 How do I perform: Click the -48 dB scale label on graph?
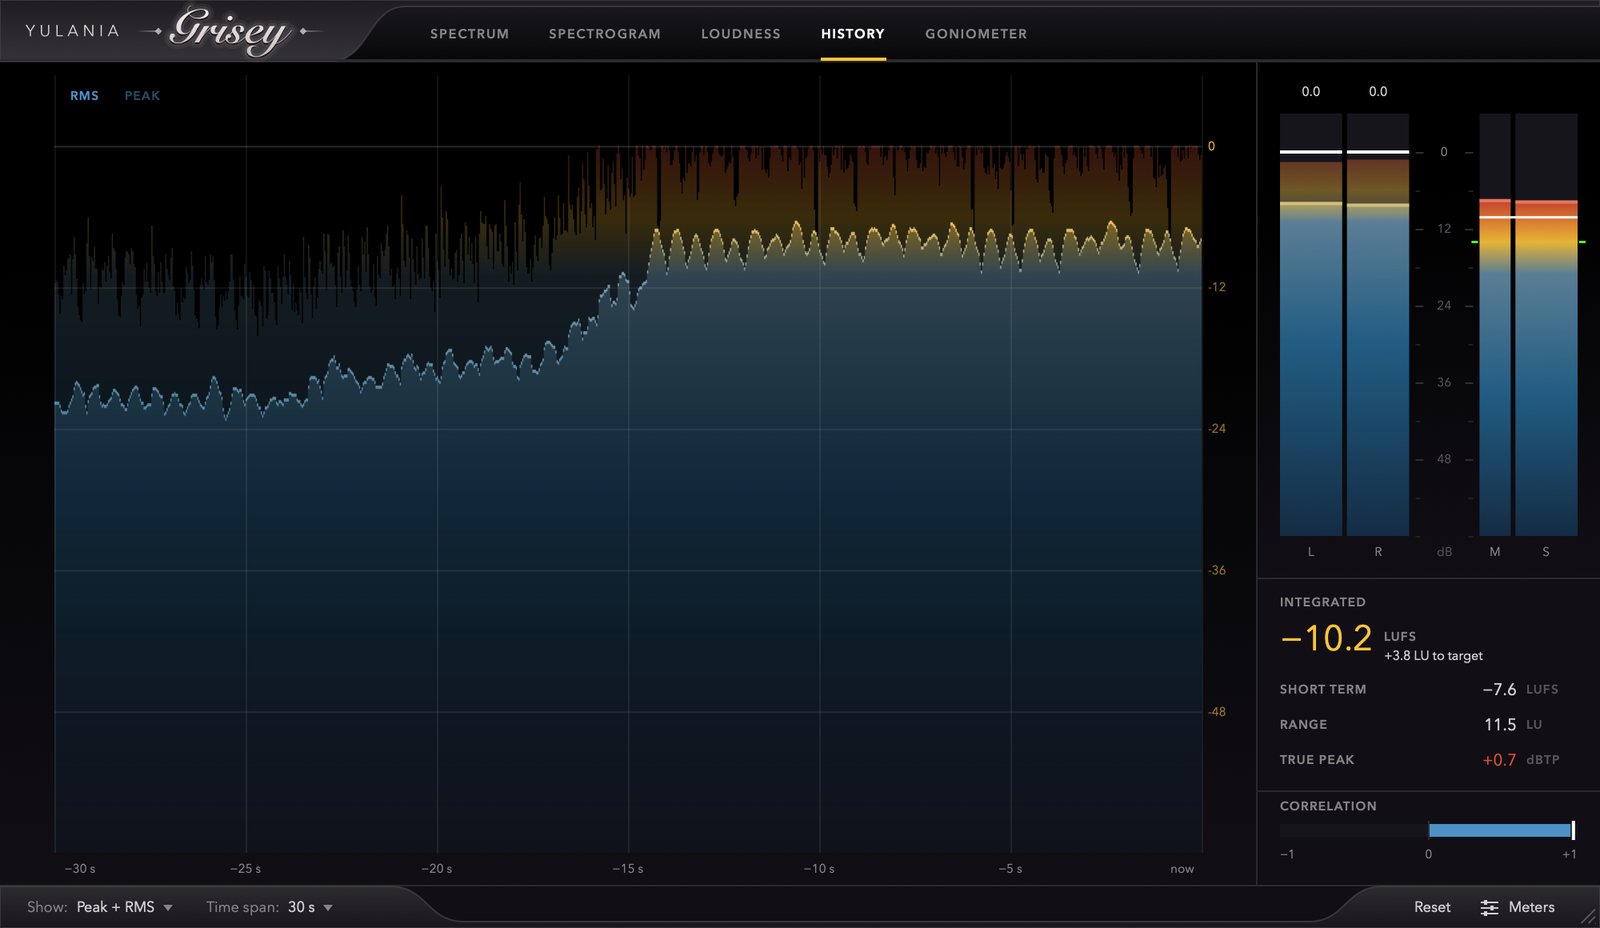1217,712
